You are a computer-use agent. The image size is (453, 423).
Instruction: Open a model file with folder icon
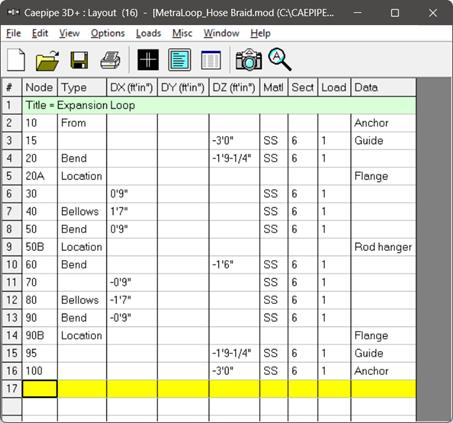pos(47,60)
